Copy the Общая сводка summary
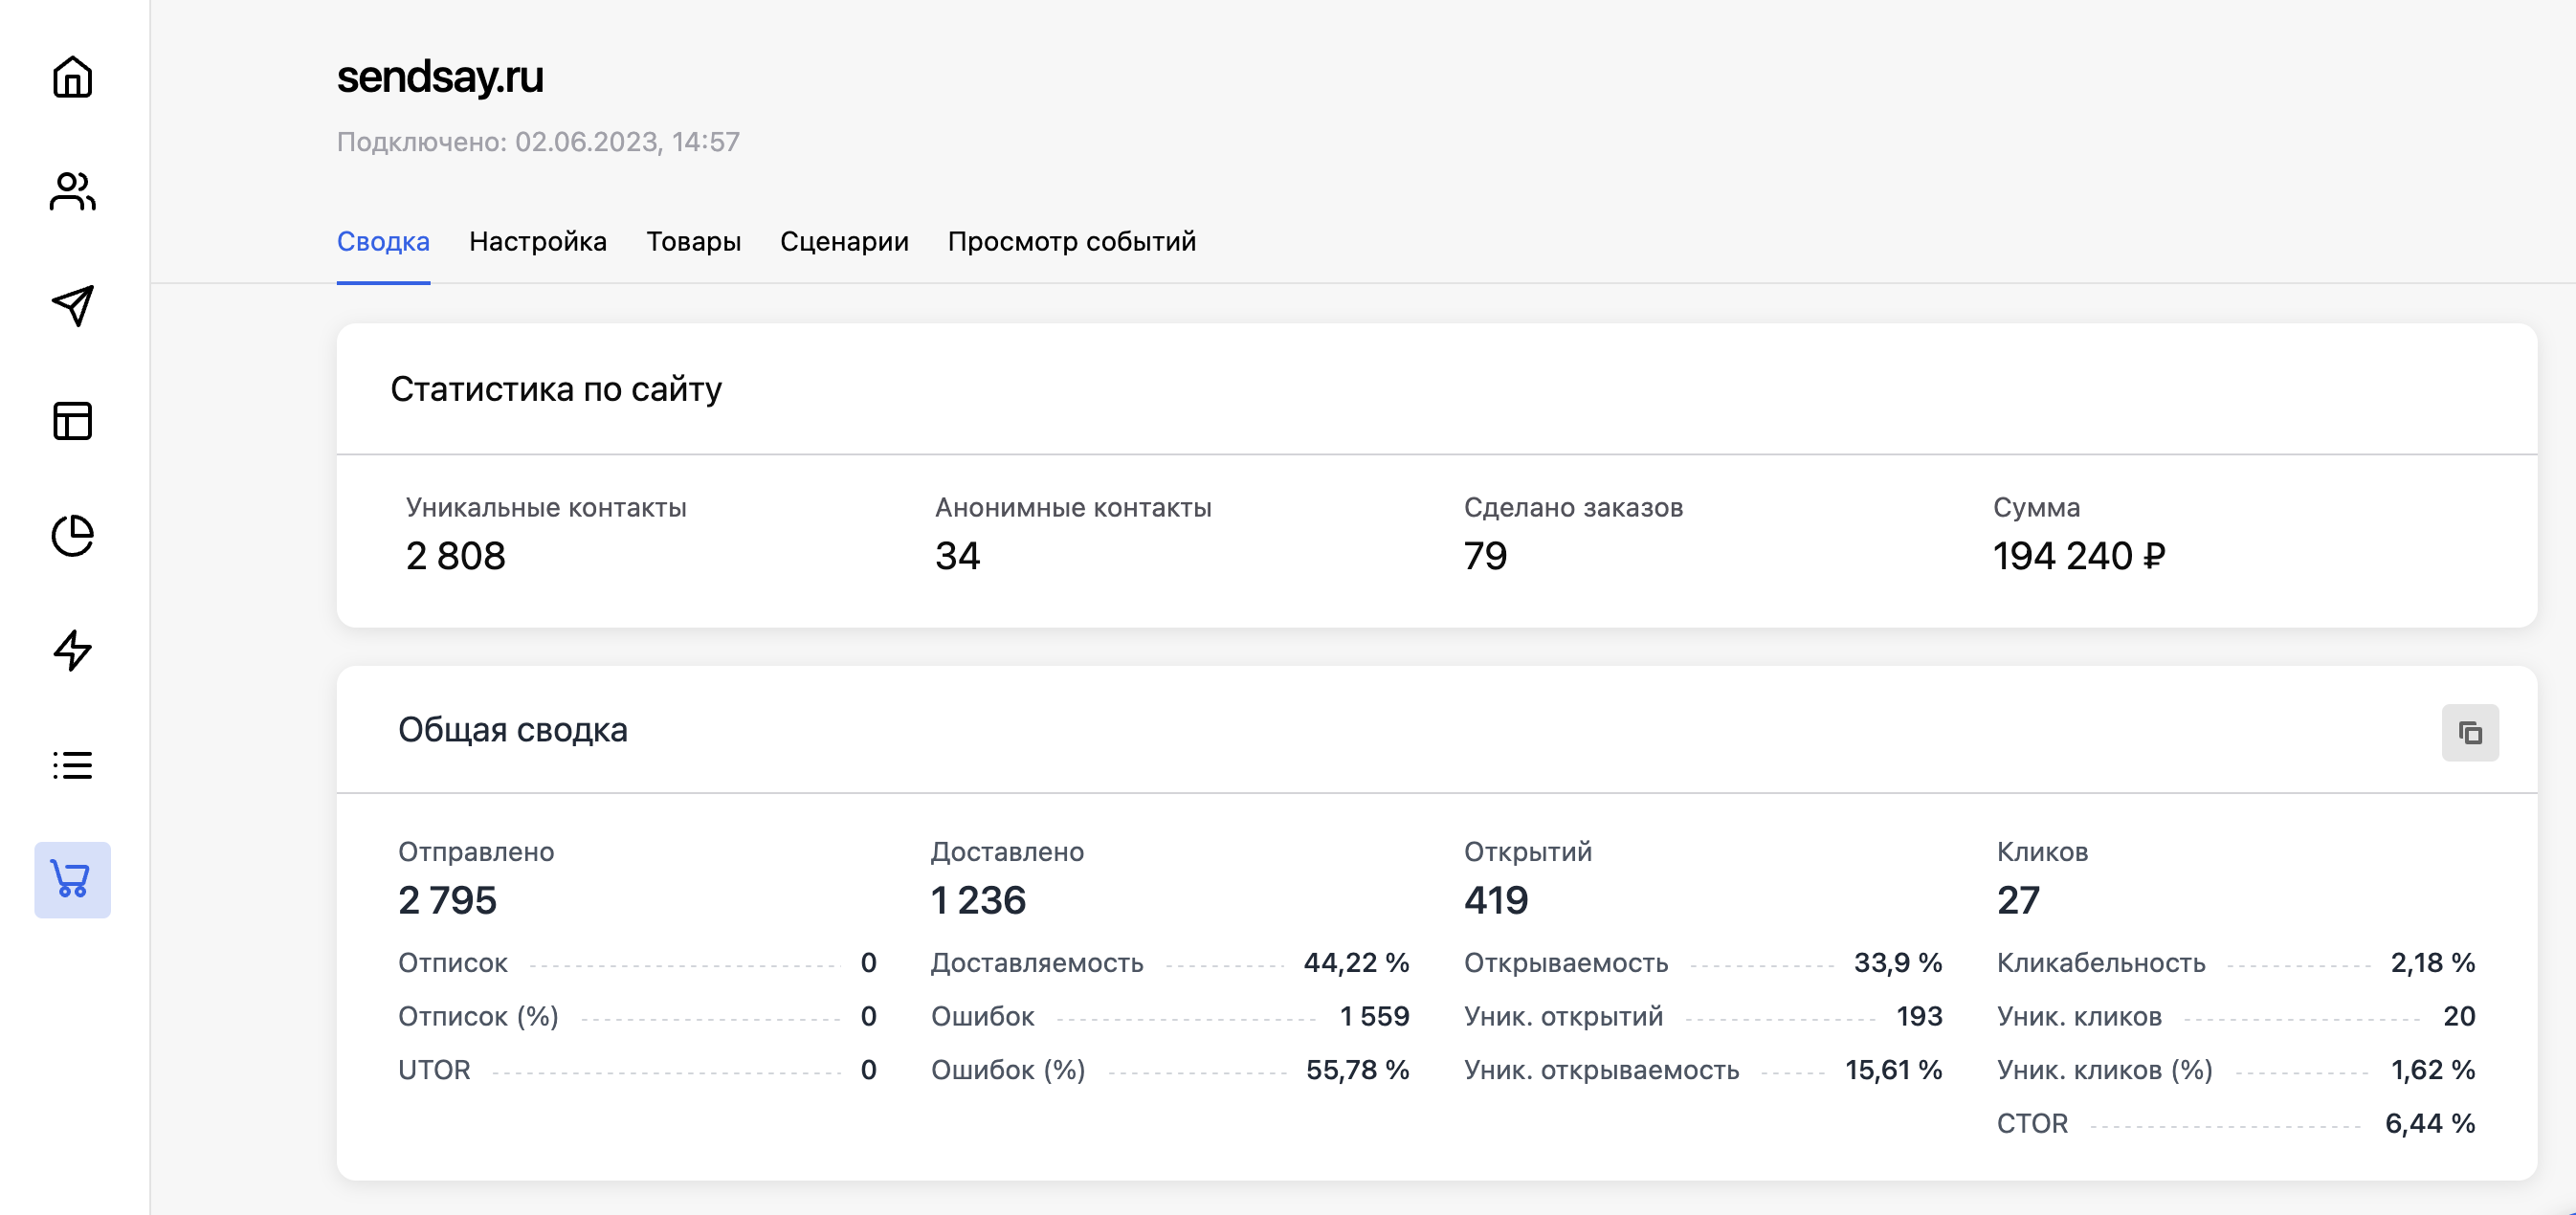2576x1215 pixels. [x=2469, y=733]
